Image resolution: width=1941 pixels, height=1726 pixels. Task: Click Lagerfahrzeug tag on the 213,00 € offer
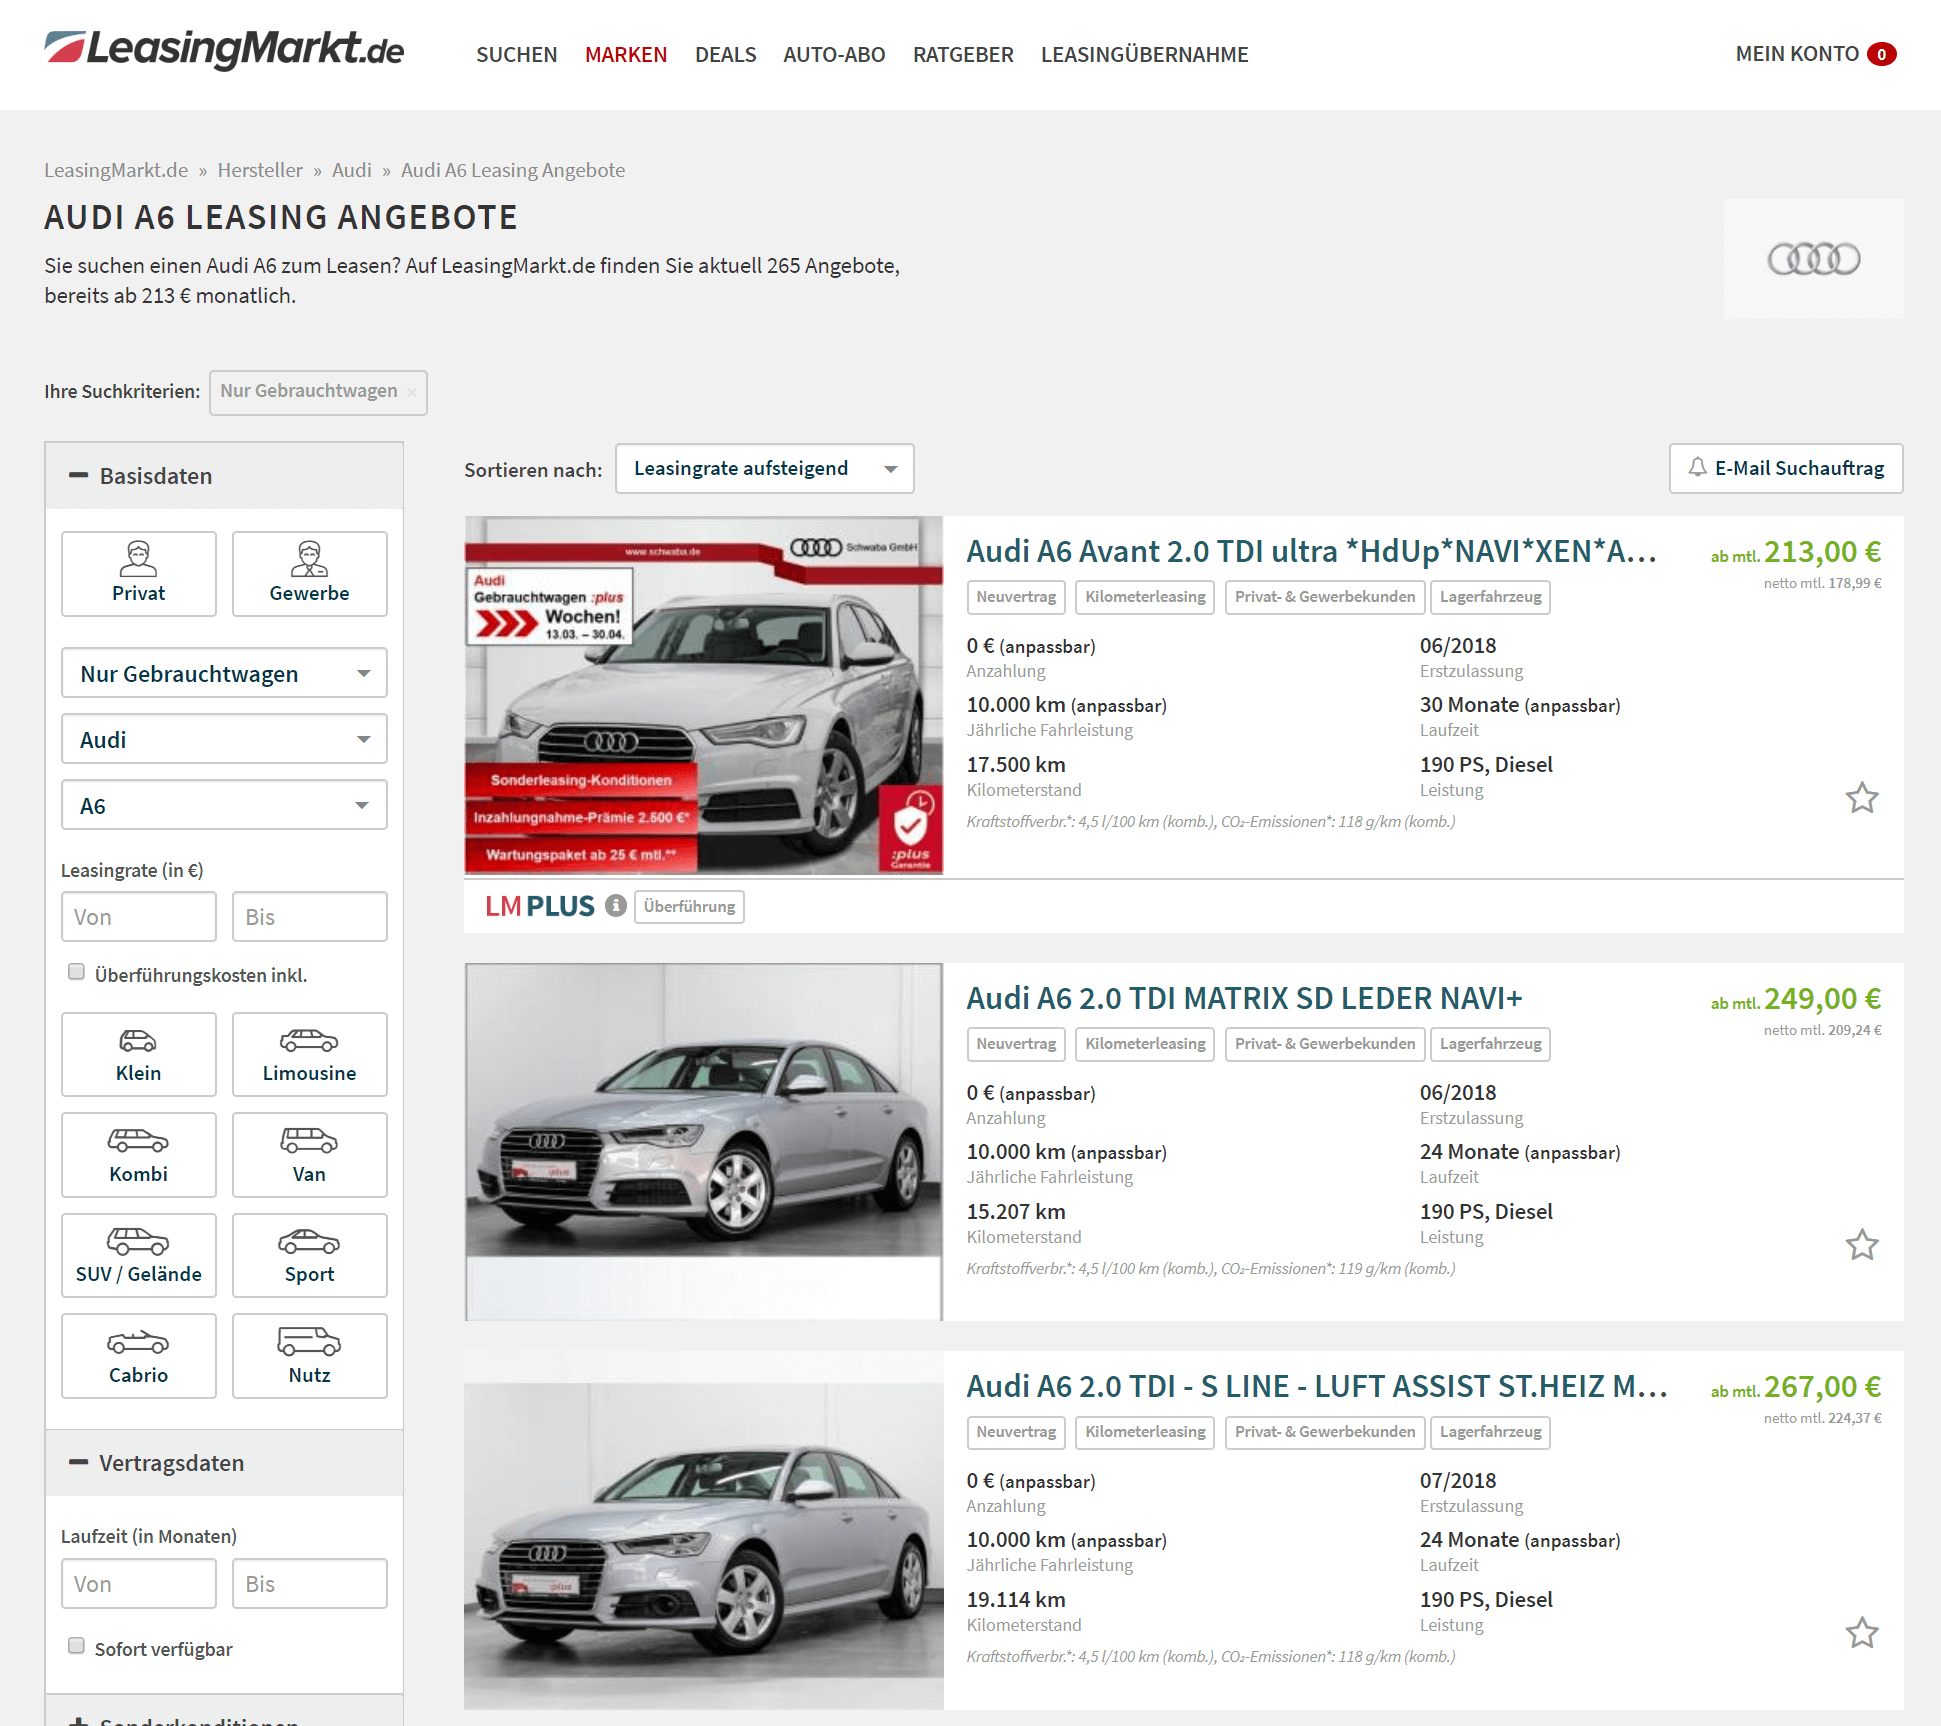pos(1490,597)
